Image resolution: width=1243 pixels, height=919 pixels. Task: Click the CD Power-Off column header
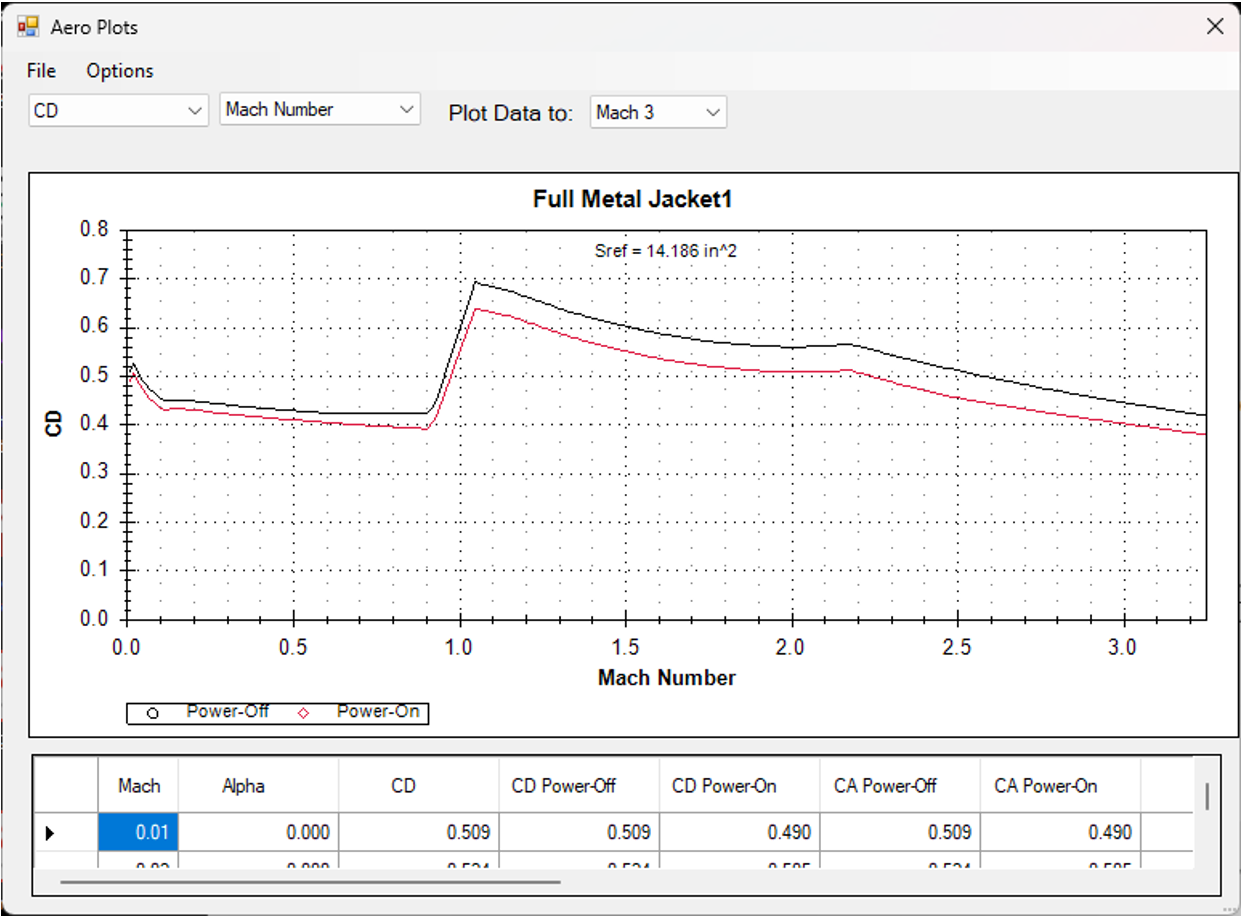pyautogui.click(x=563, y=786)
